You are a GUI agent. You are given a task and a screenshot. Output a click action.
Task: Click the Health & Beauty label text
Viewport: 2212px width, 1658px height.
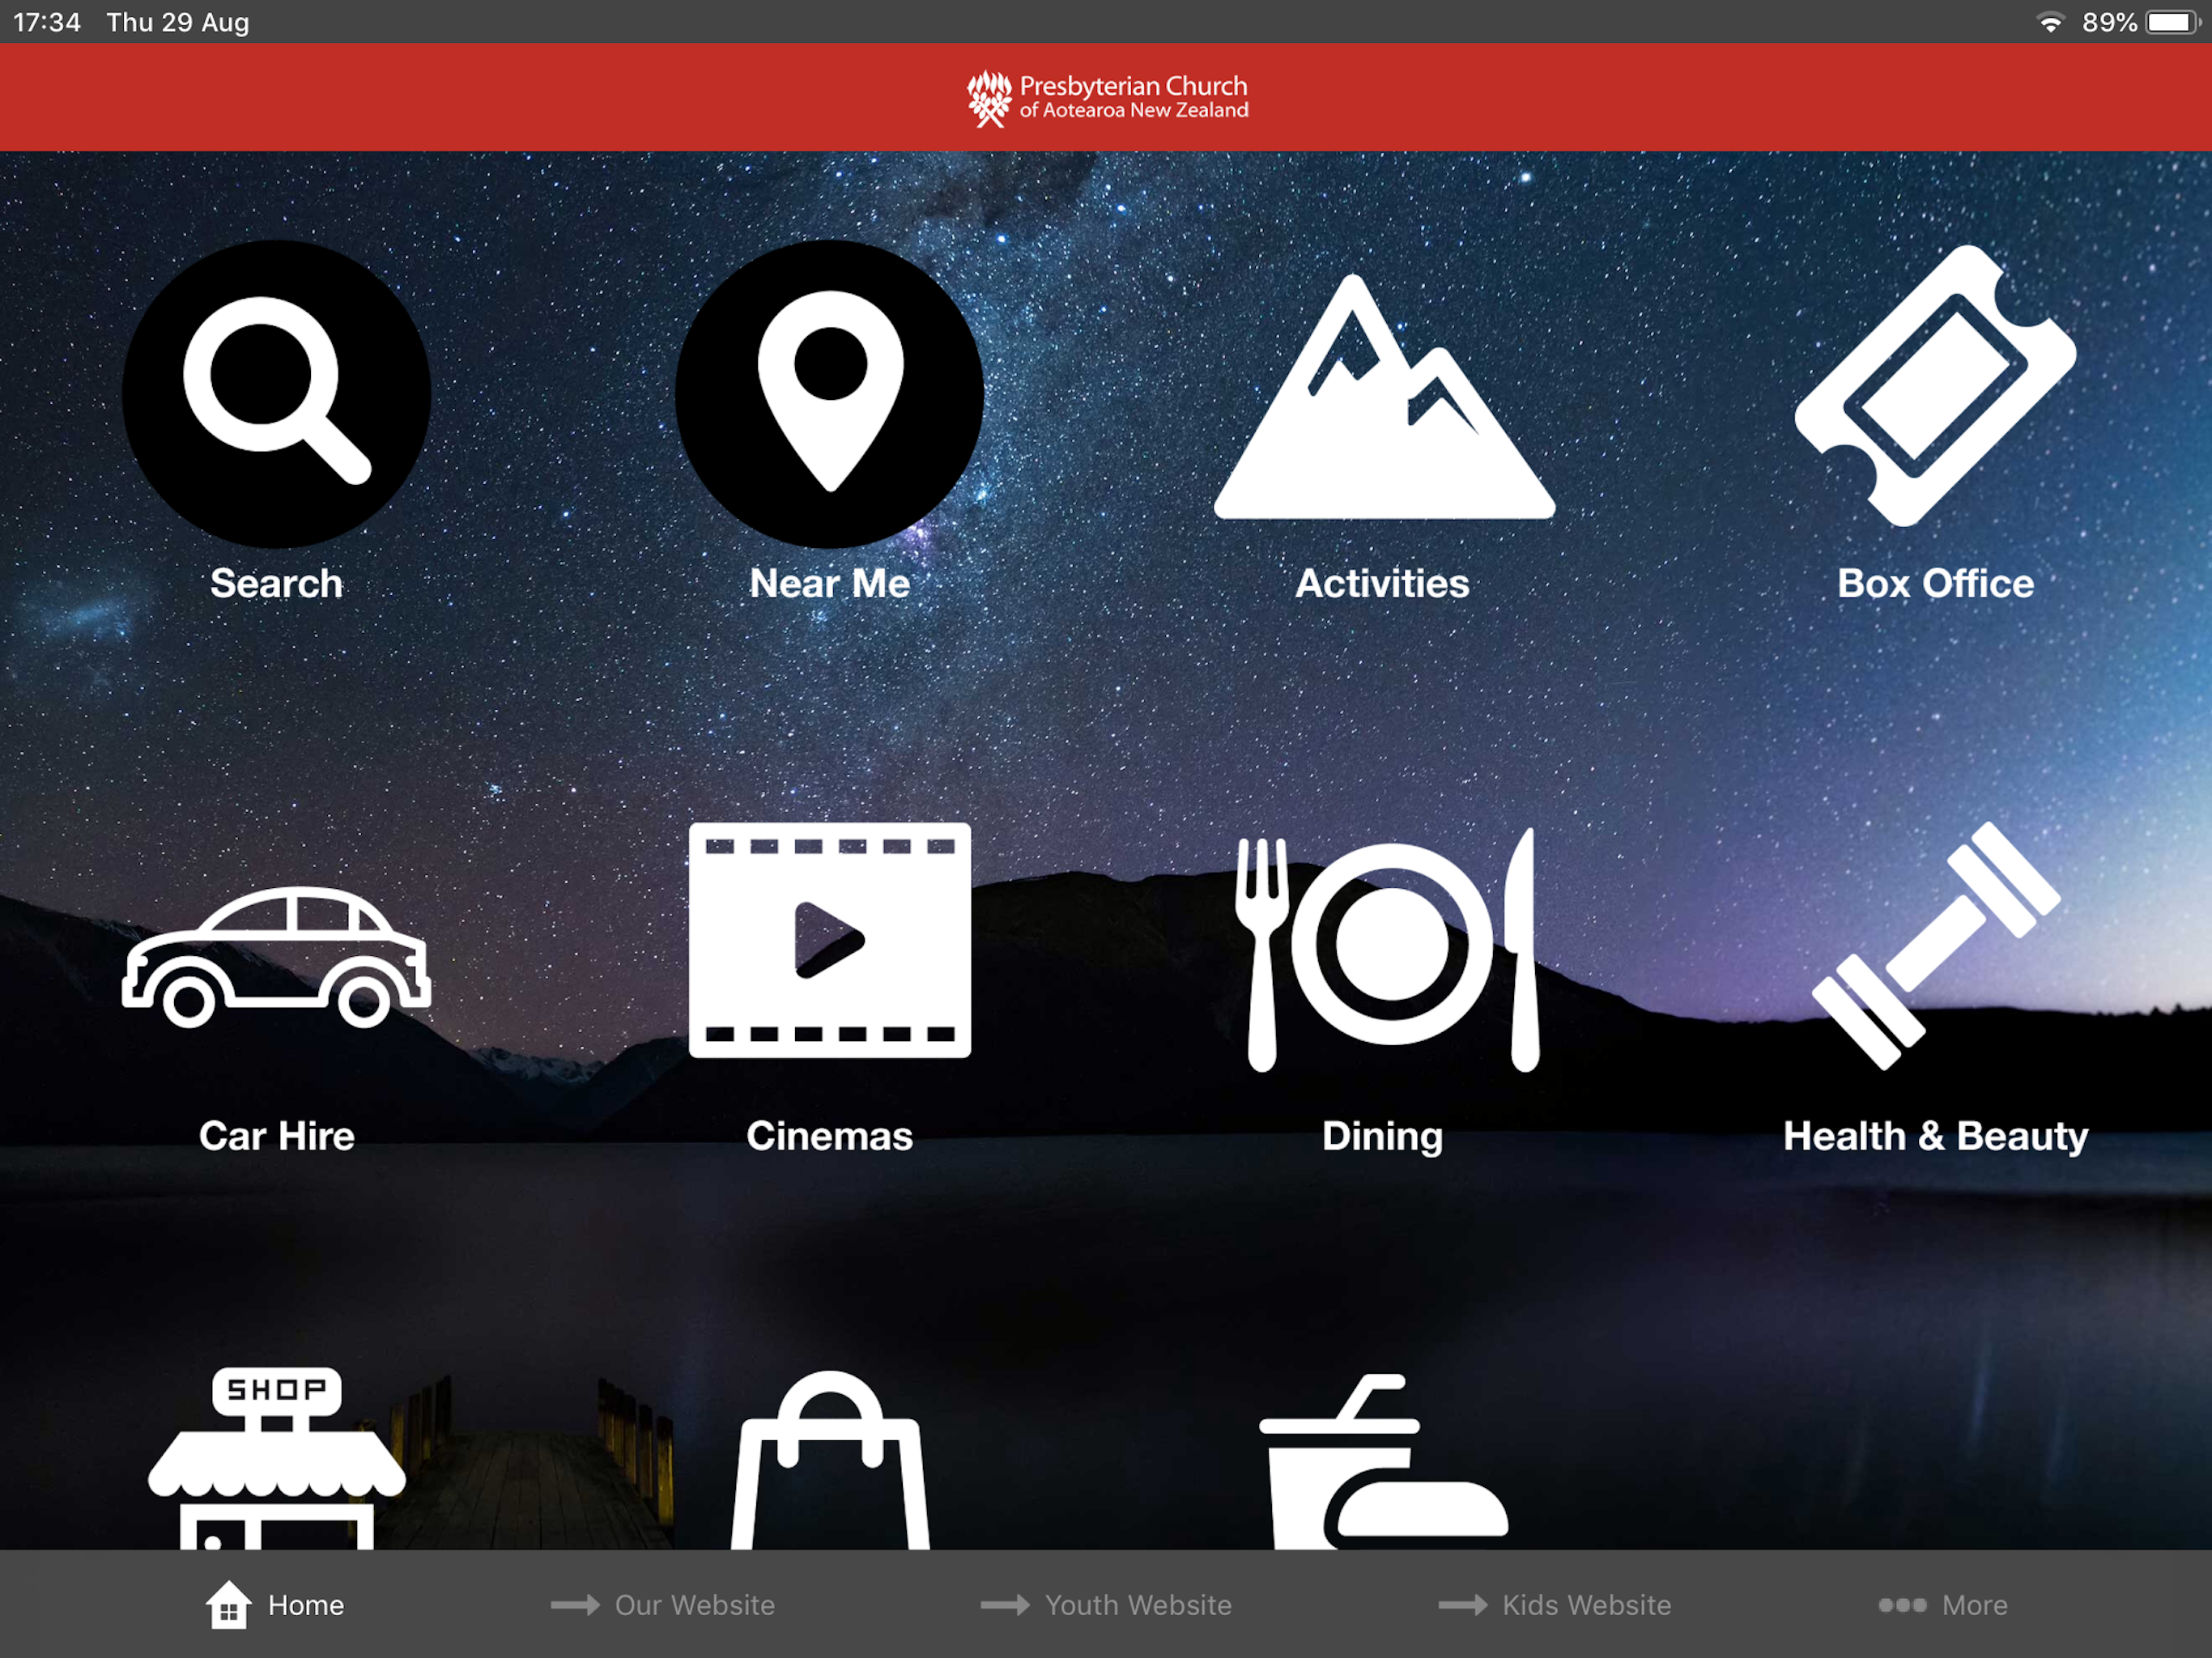click(1936, 1136)
